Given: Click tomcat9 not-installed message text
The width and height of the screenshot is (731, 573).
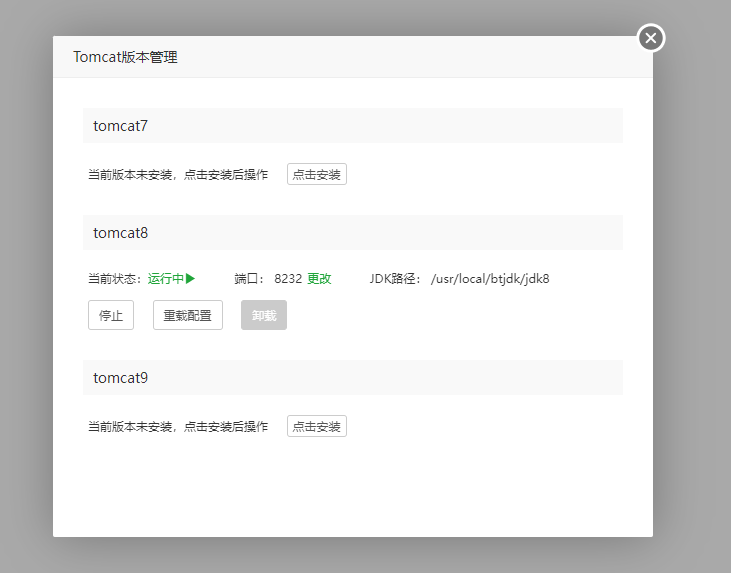Looking at the screenshot, I should coord(178,426).
